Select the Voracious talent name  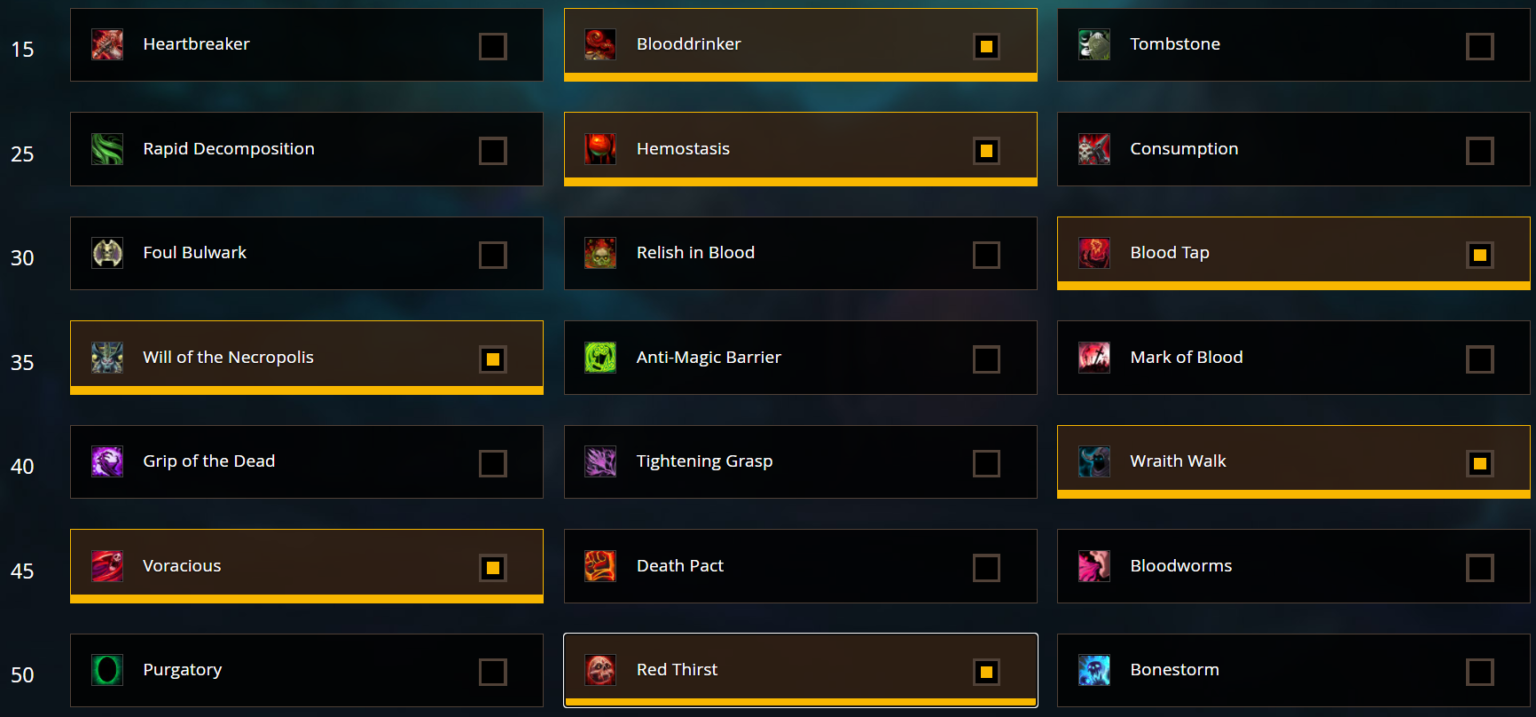tap(182, 566)
